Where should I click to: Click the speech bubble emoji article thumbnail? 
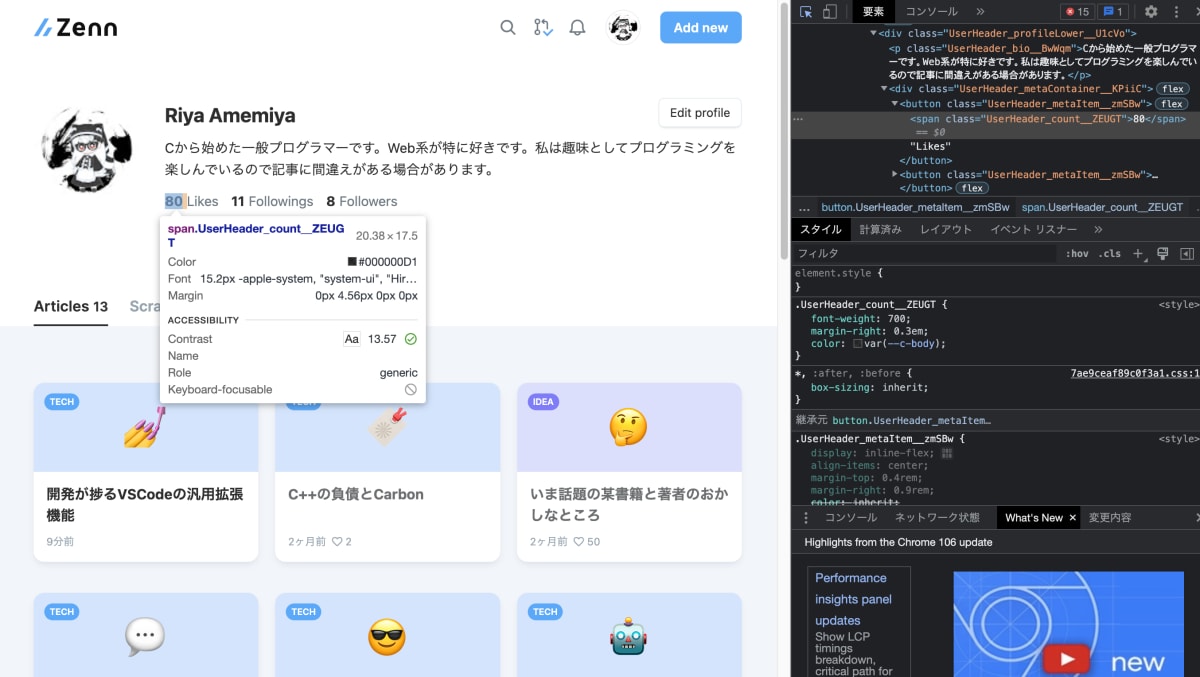(145, 637)
